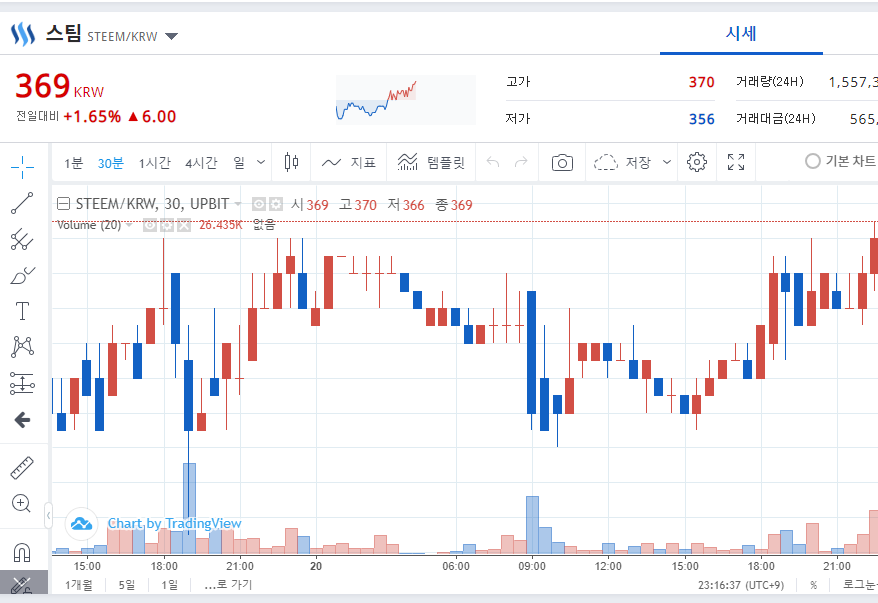
Task: Set date range to 1일
Action: pos(170,585)
